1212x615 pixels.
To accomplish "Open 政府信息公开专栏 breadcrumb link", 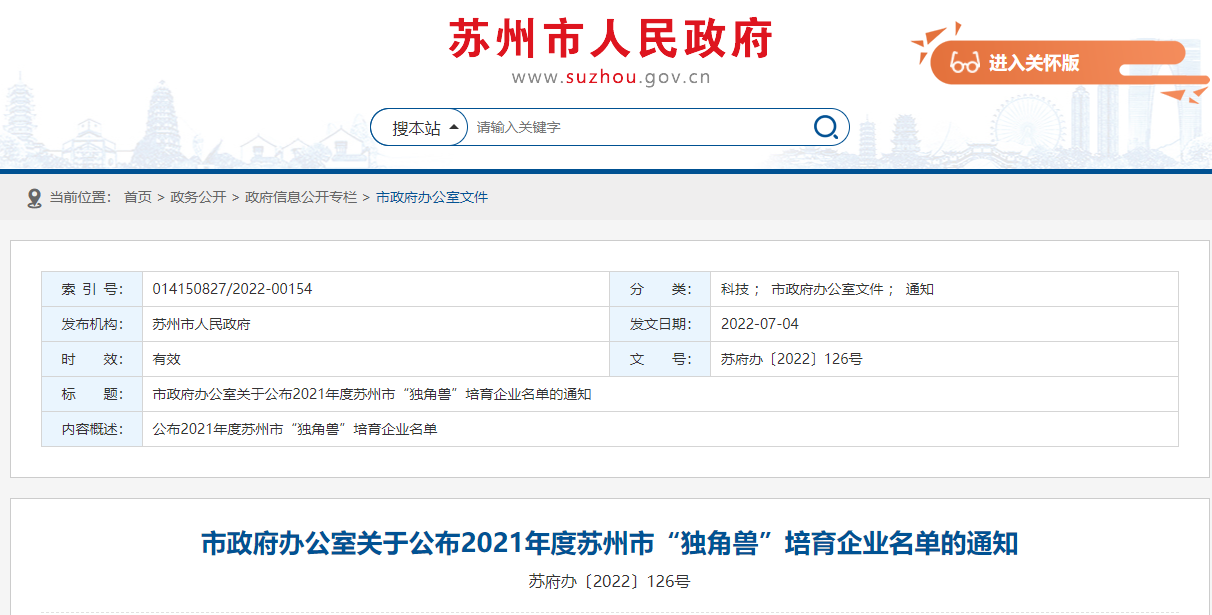I will (301, 198).
